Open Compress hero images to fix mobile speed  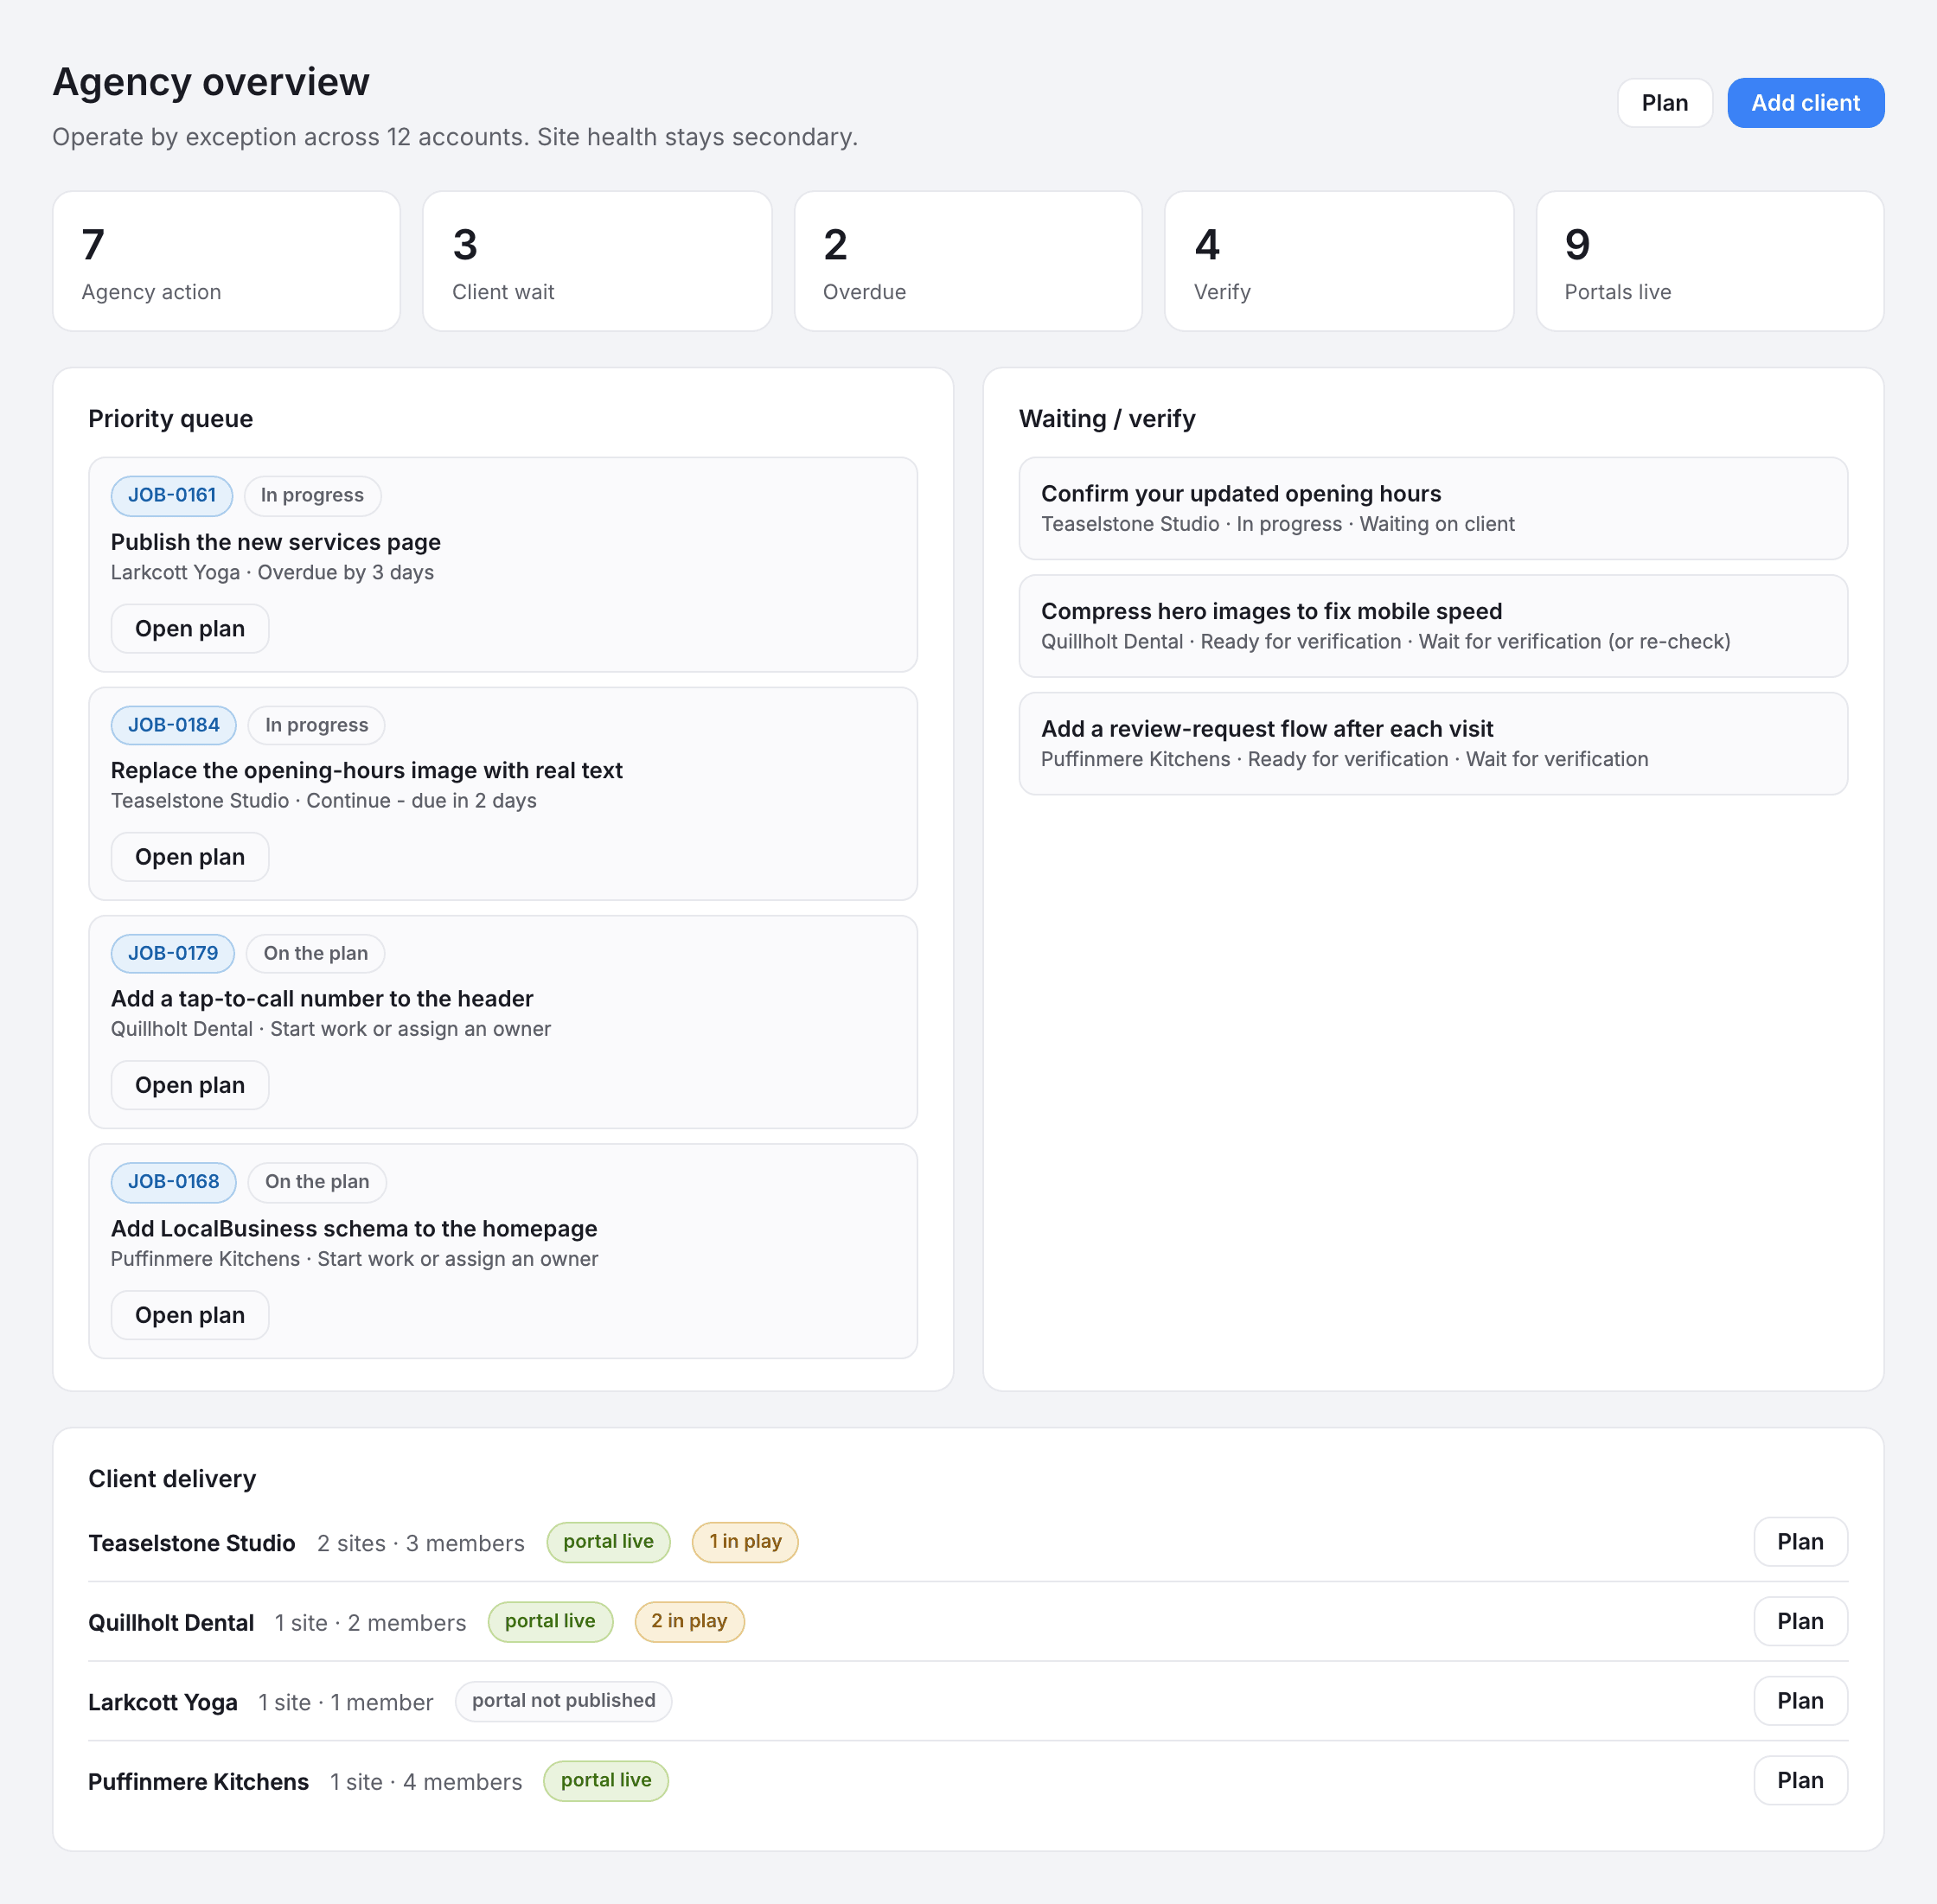pyautogui.click(x=1433, y=626)
